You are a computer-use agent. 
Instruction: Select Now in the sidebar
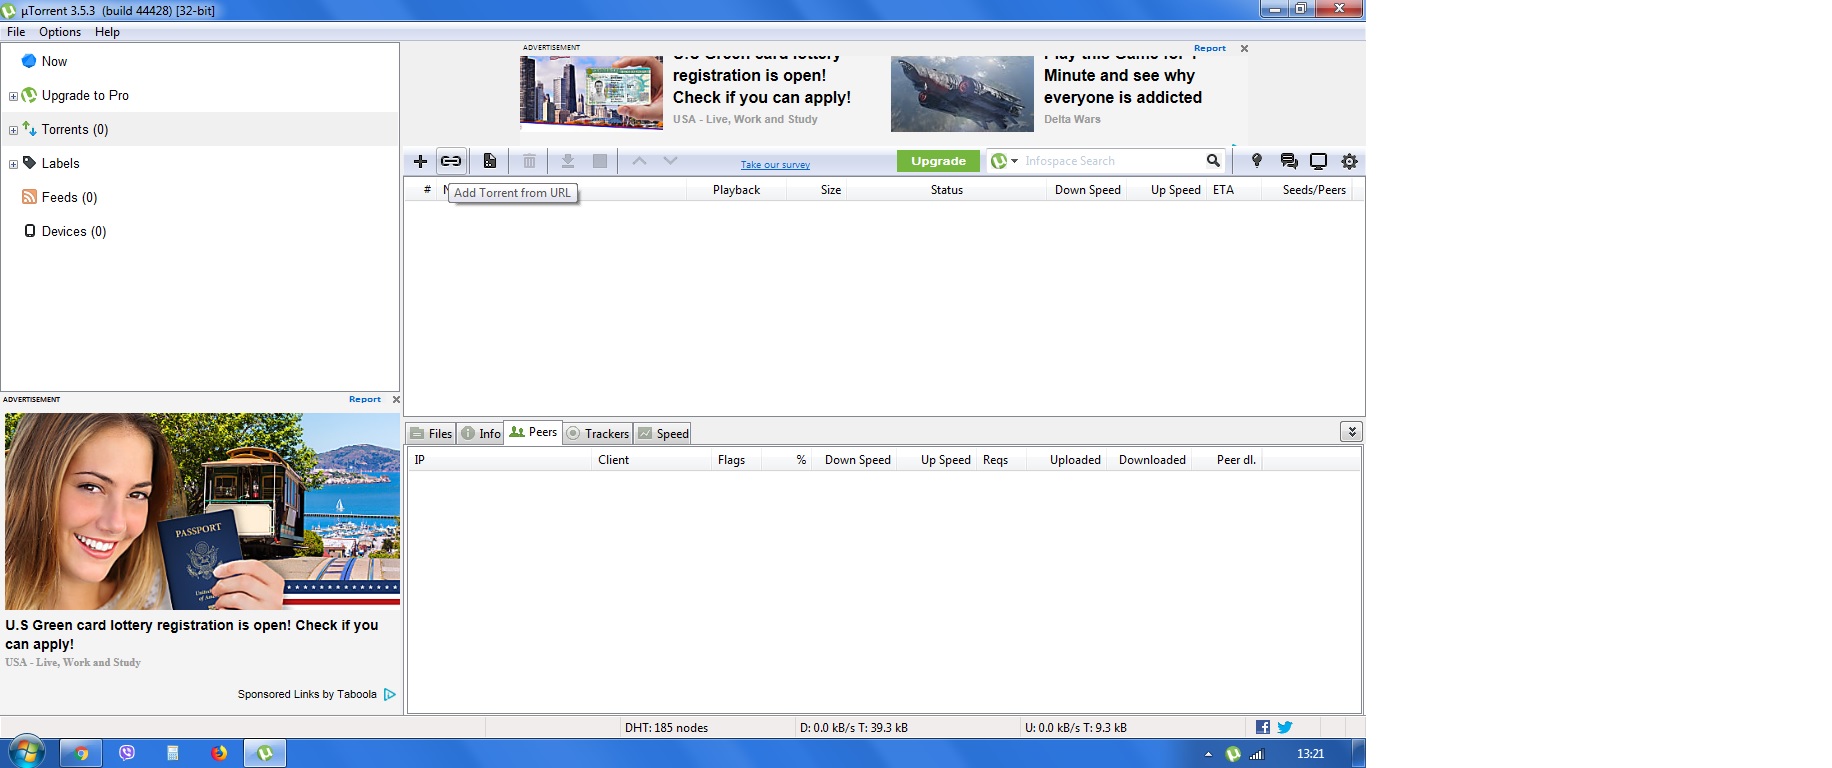54,61
